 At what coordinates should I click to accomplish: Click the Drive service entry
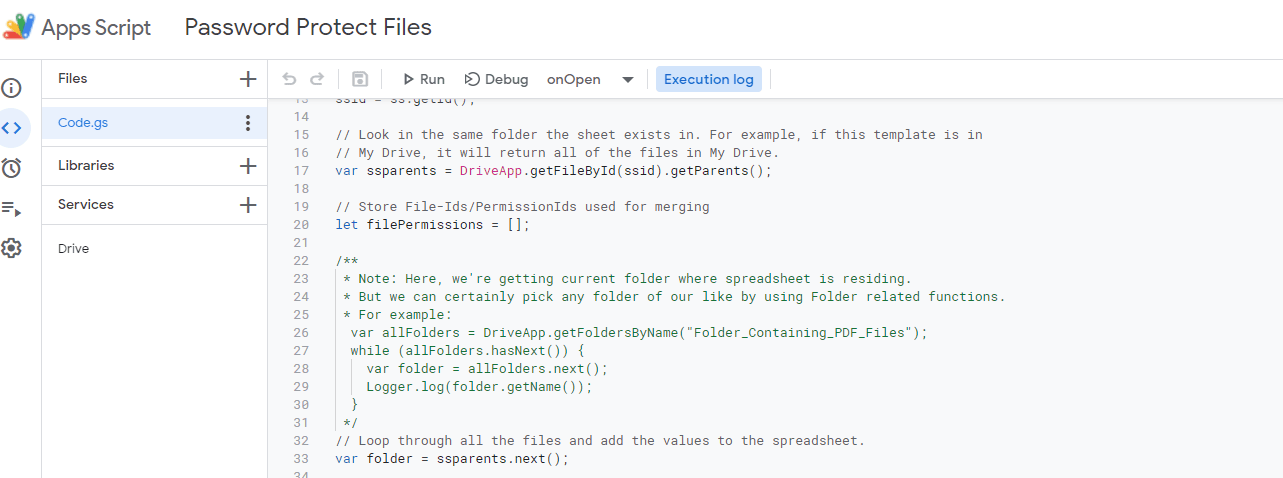pos(73,248)
